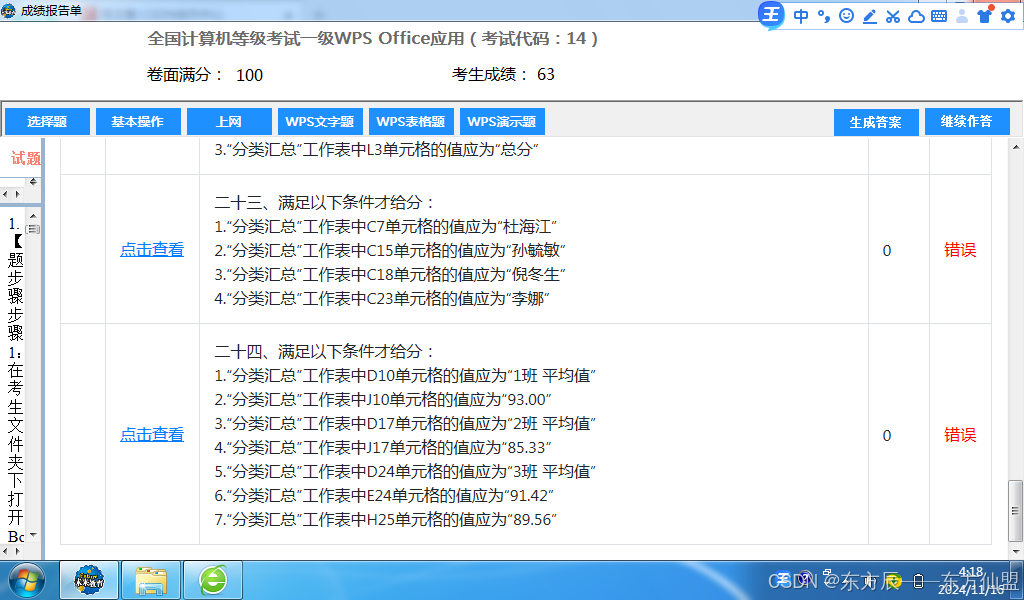Open handwriting pen input icon

[x=870, y=16]
